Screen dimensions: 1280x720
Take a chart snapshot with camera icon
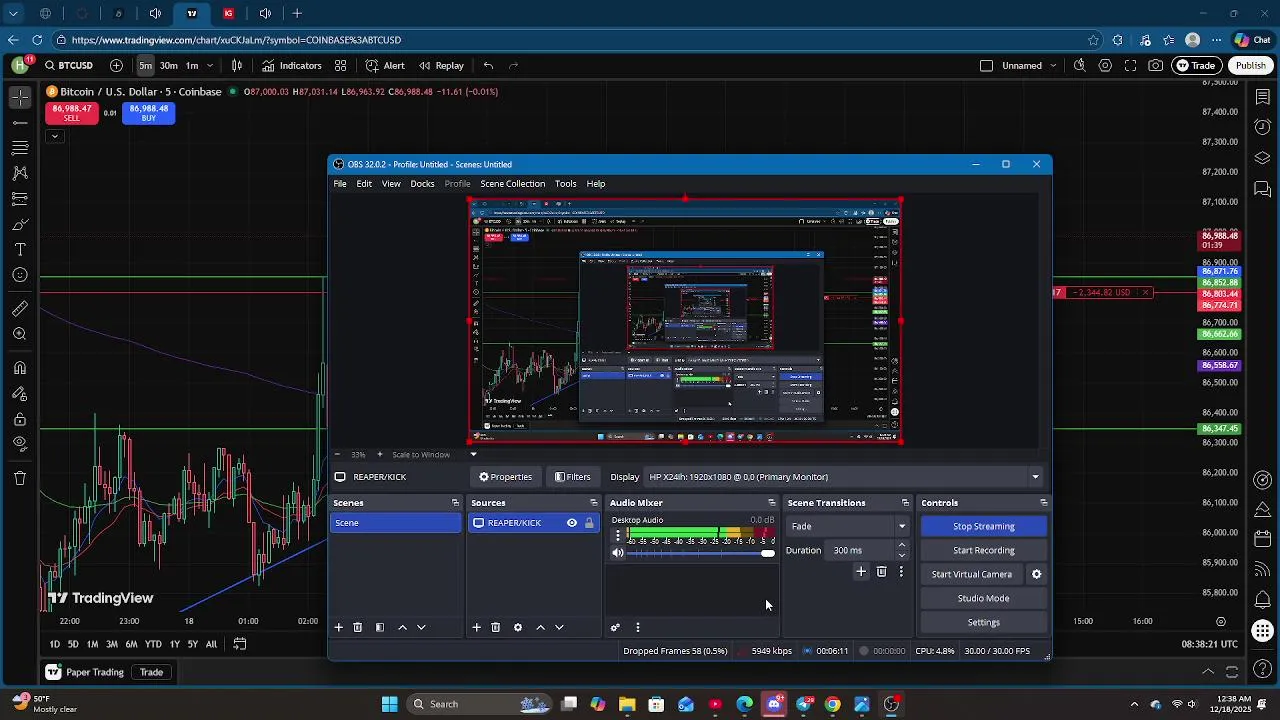coord(1156,66)
